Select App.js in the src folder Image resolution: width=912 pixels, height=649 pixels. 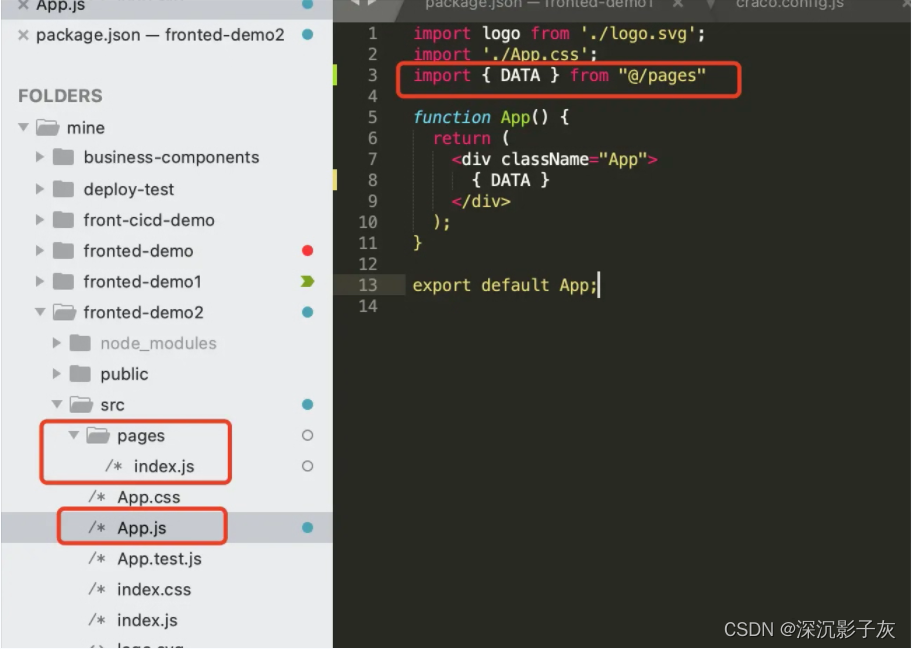[x=142, y=528]
